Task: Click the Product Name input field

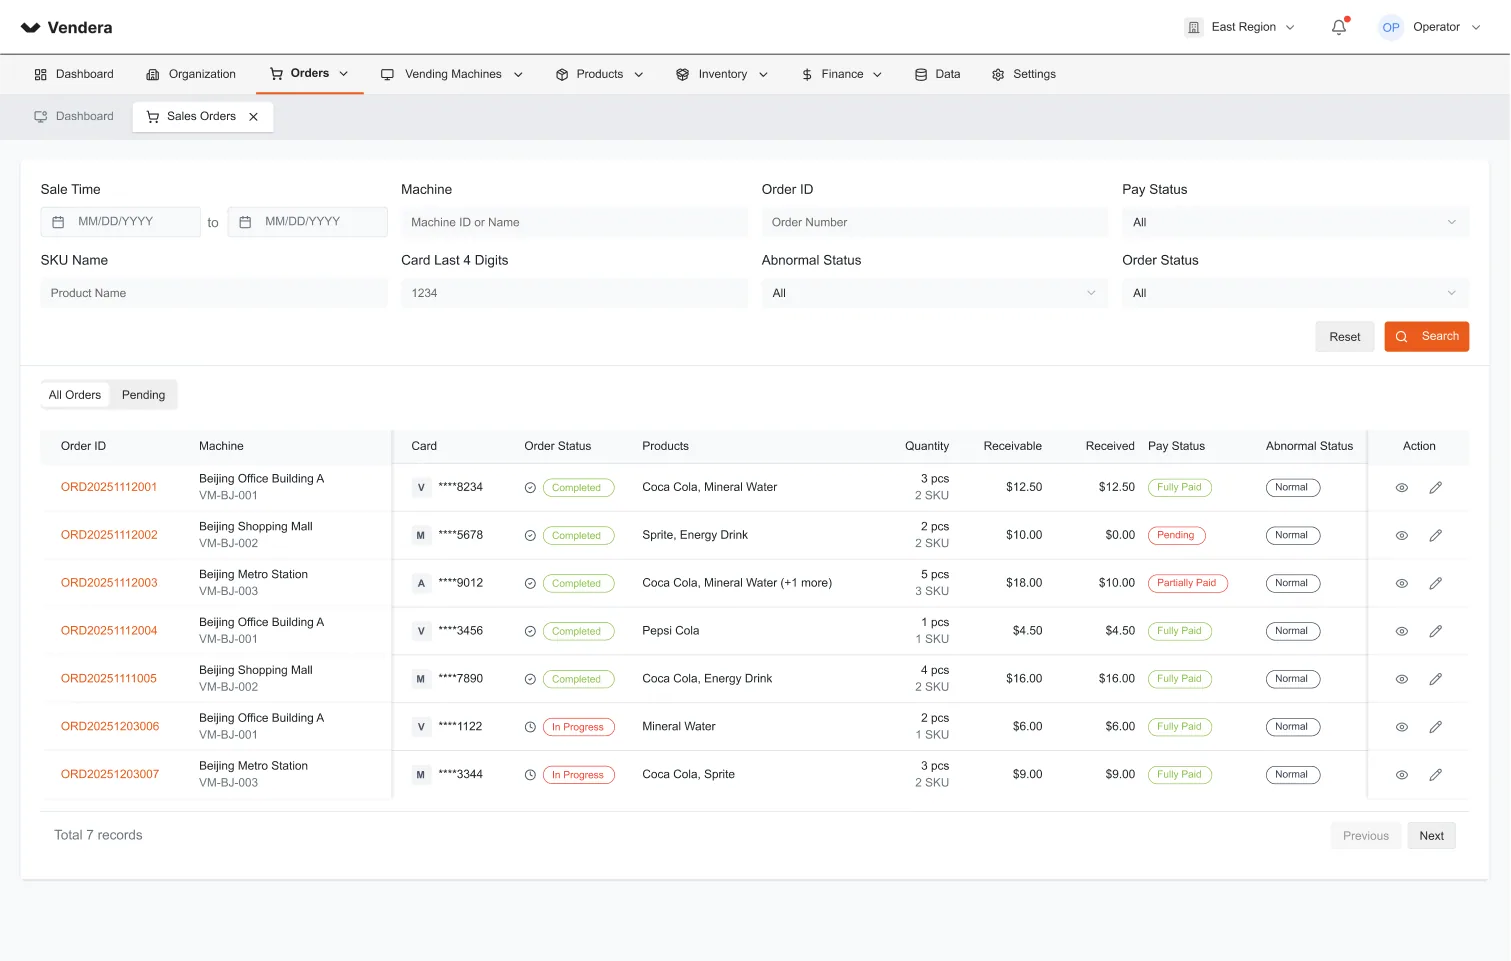Action: click(x=214, y=294)
